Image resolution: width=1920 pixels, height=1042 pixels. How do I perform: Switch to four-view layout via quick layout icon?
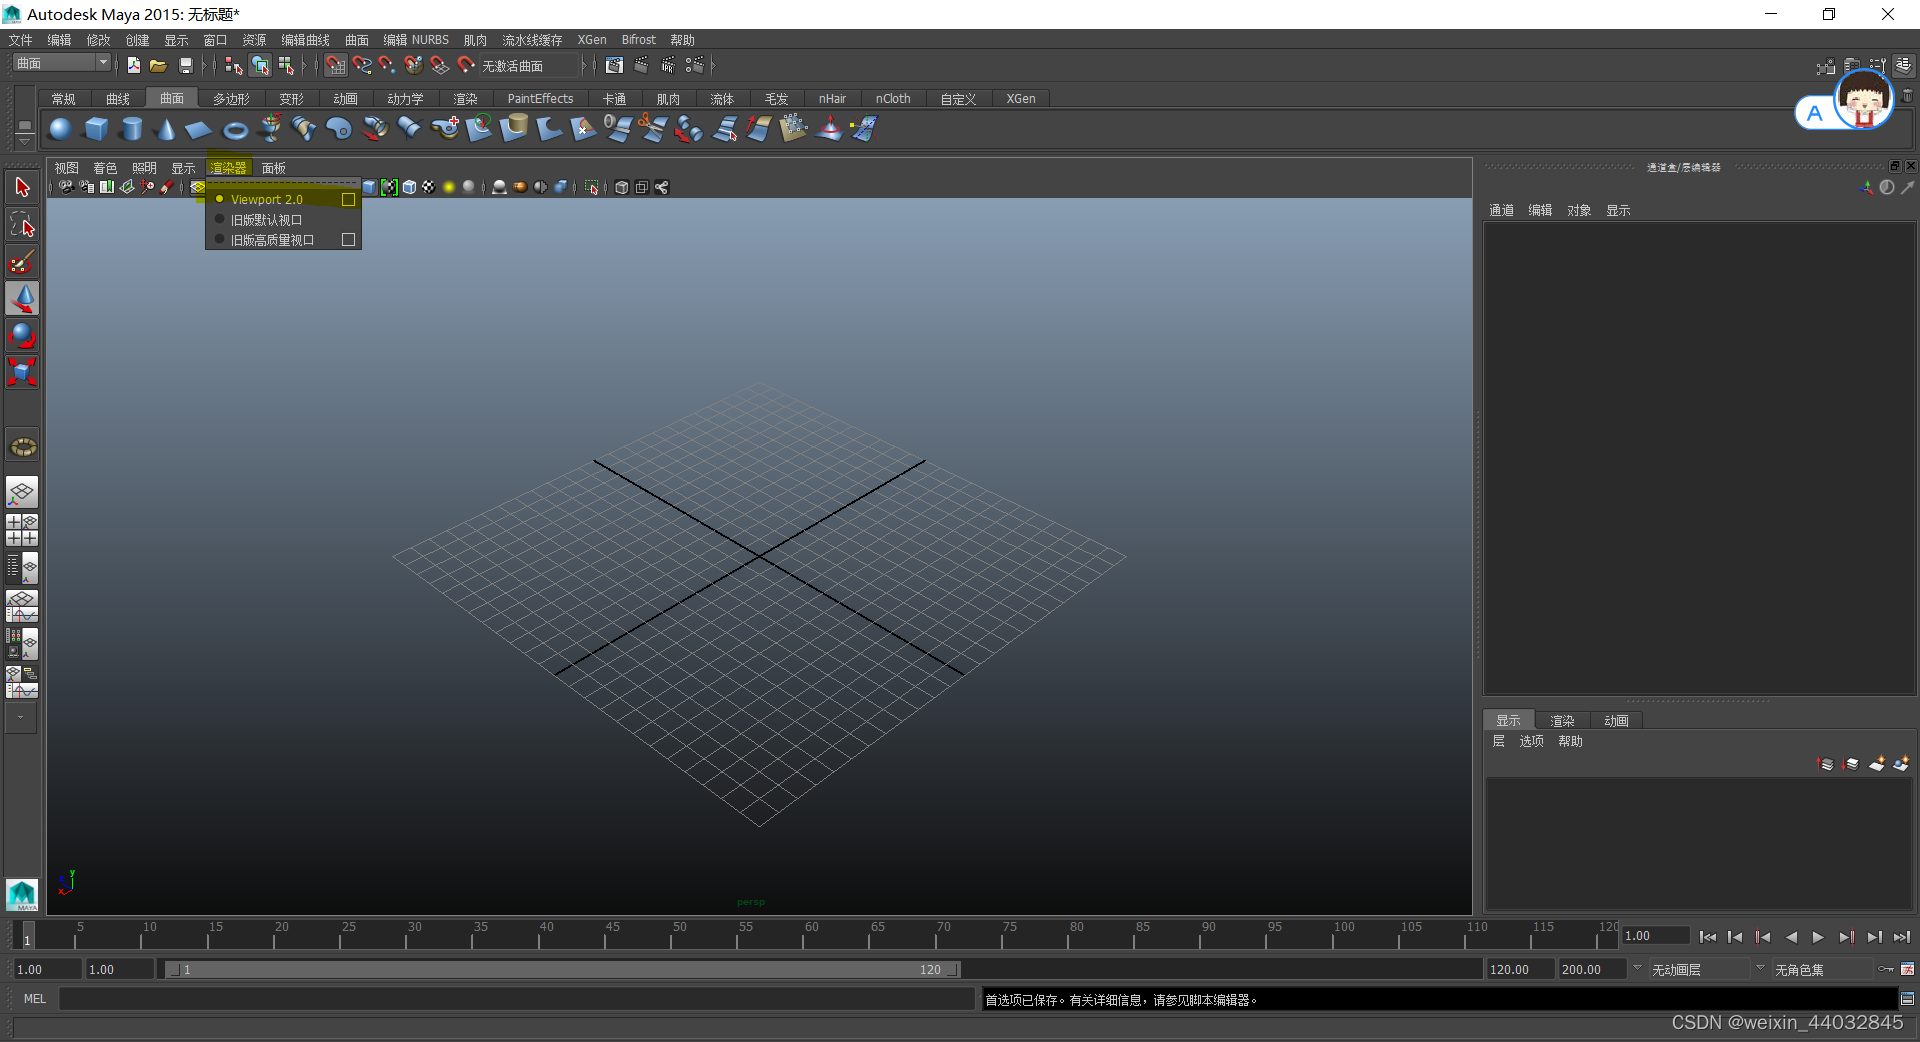[x=21, y=530]
